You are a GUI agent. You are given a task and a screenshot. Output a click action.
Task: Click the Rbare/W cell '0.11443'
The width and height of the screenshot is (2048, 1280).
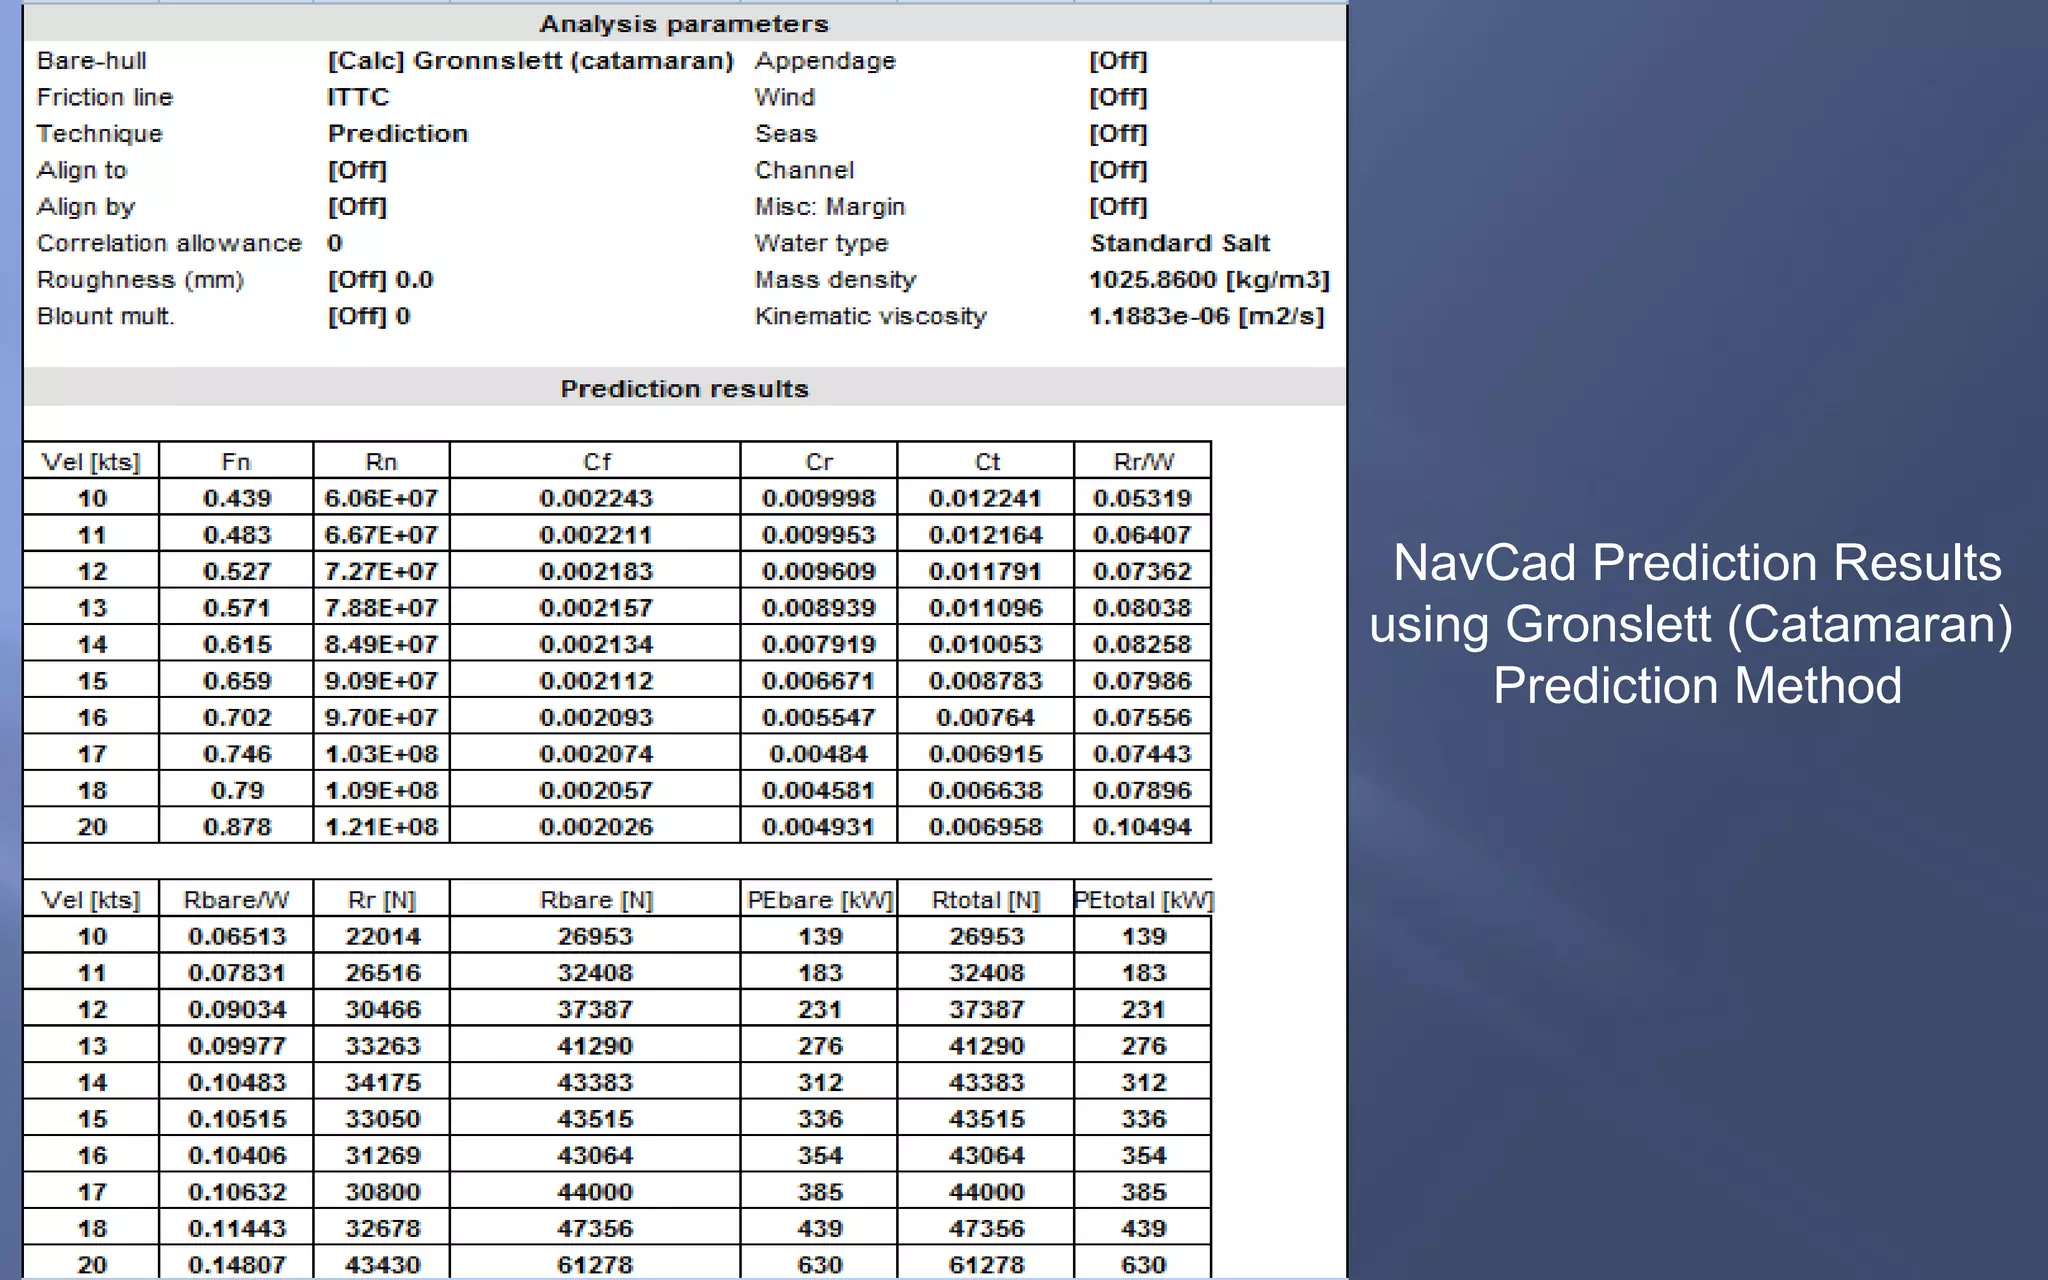coord(237,1228)
